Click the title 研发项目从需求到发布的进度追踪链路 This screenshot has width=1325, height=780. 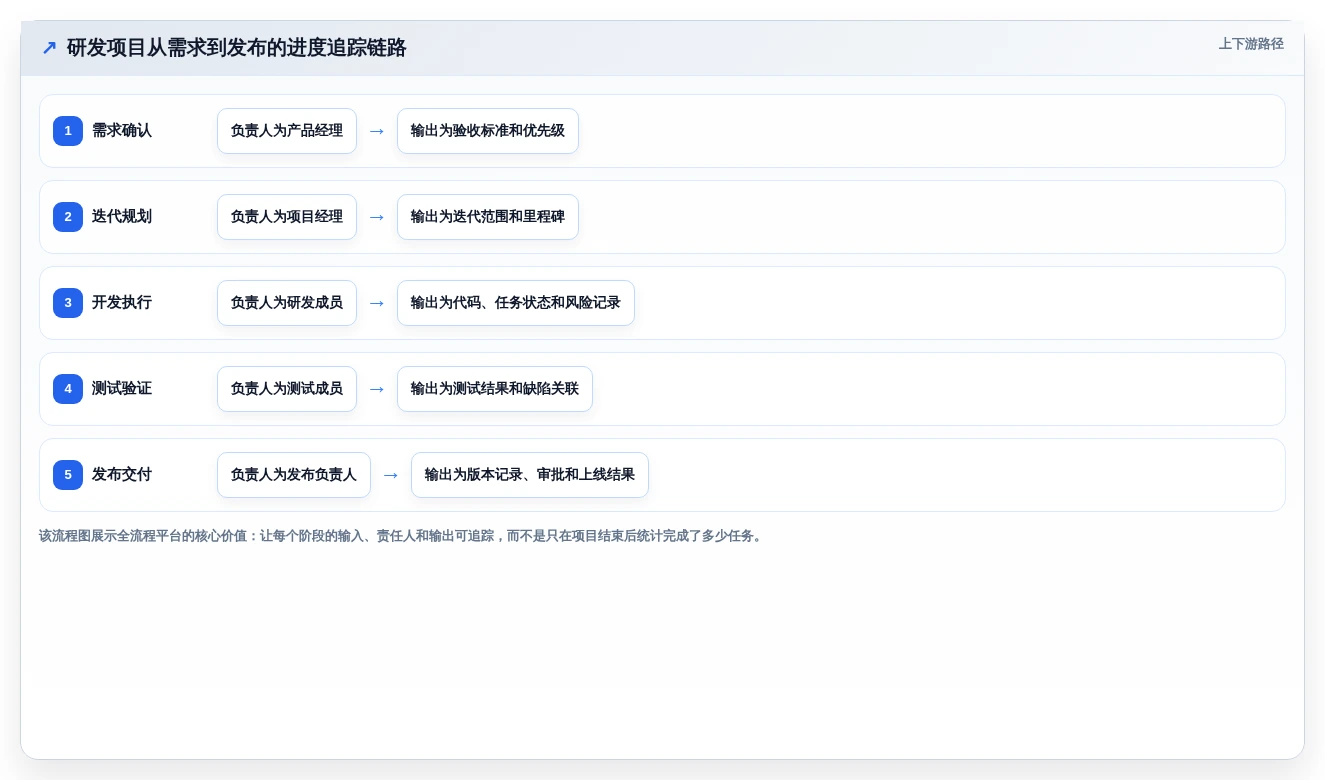[x=237, y=47]
